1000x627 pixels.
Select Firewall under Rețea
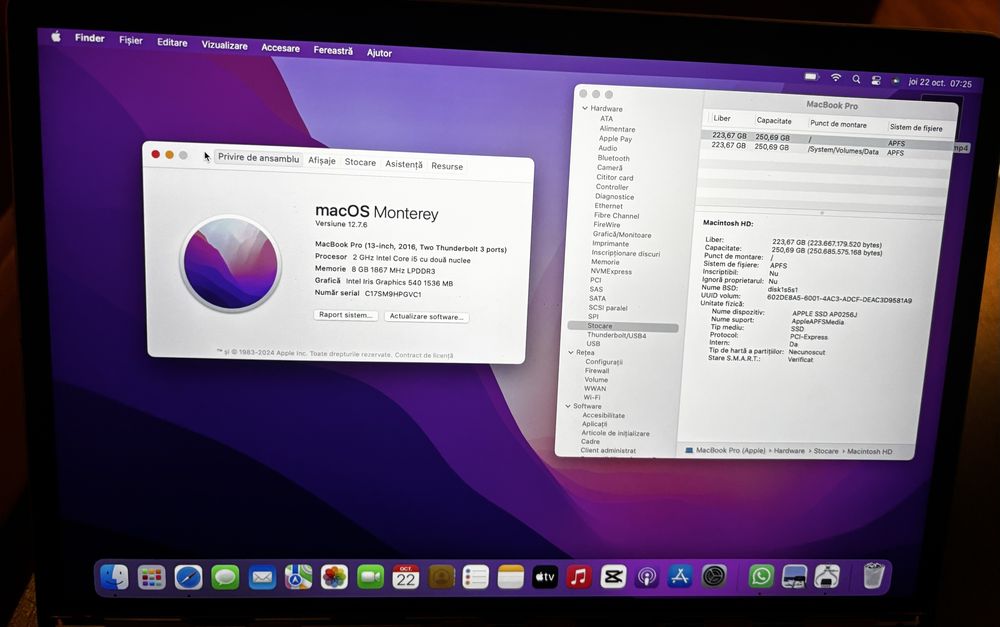click(597, 371)
